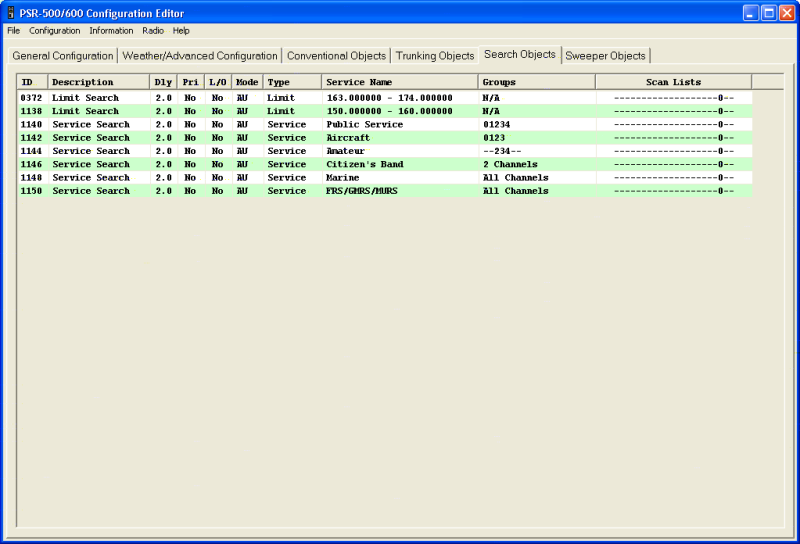Image resolution: width=800 pixels, height=544 pixels.
Task: Switch to Sweeper Objects tab
Action: tap(606, 56)
